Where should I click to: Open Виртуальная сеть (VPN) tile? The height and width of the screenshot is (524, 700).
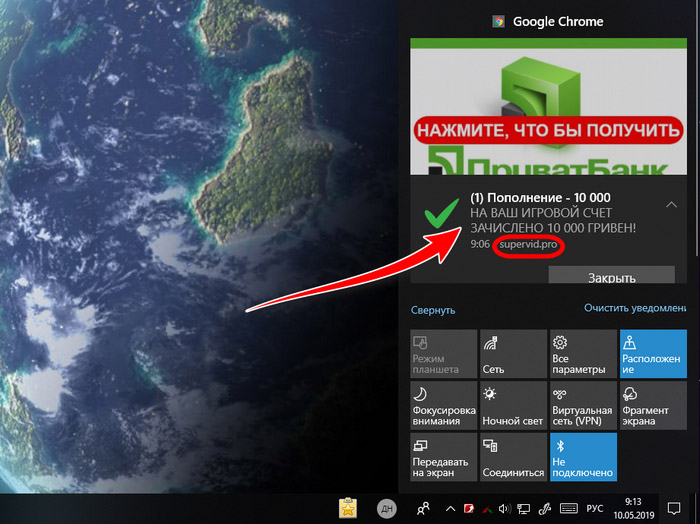(583, 405)
